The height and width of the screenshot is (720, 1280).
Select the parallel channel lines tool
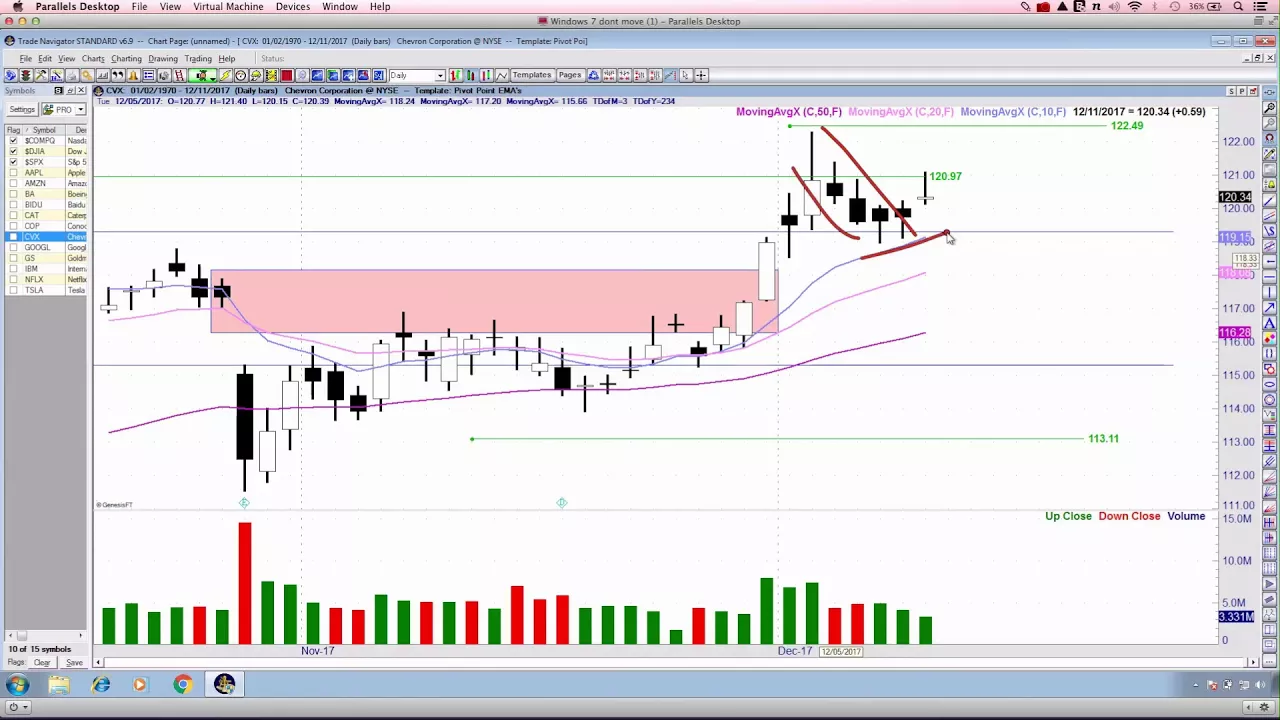click(x=1270, y=215)
